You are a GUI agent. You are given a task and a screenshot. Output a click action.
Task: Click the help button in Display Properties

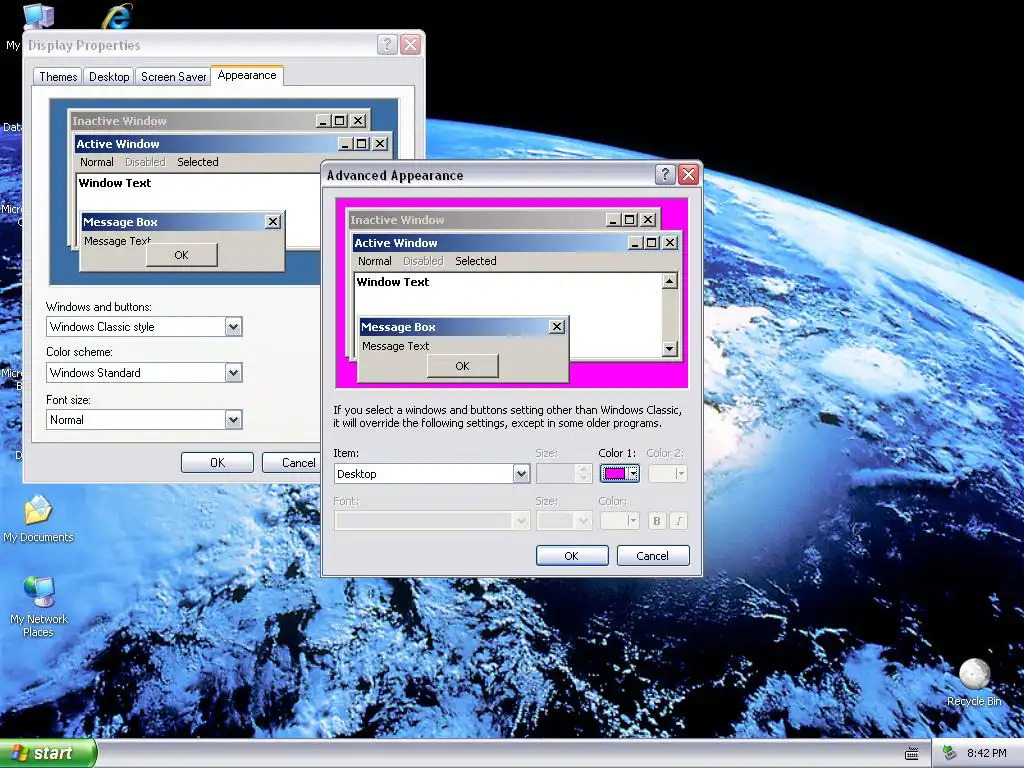[x=387, y=44]
